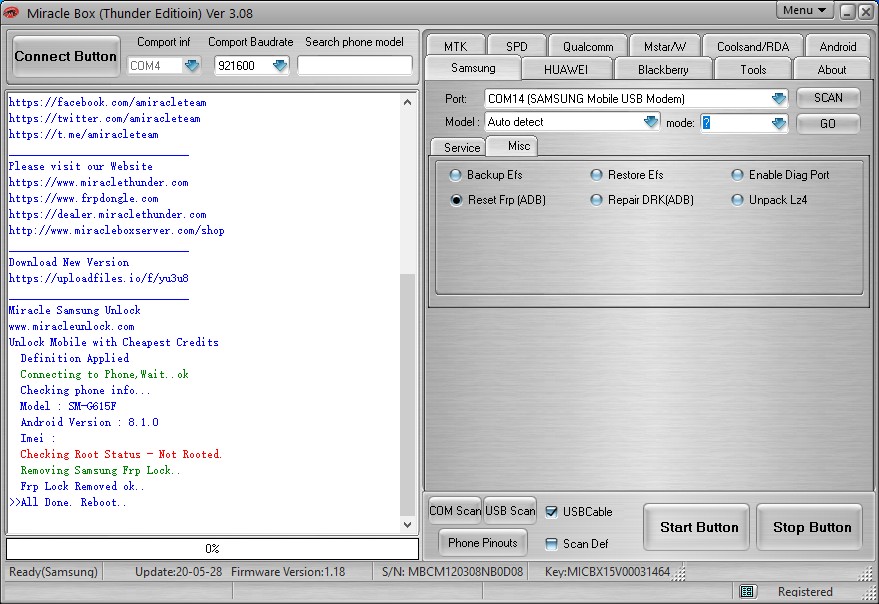
Task: Expand the Port COM14 dropdown
Action: tap(779, 99)
